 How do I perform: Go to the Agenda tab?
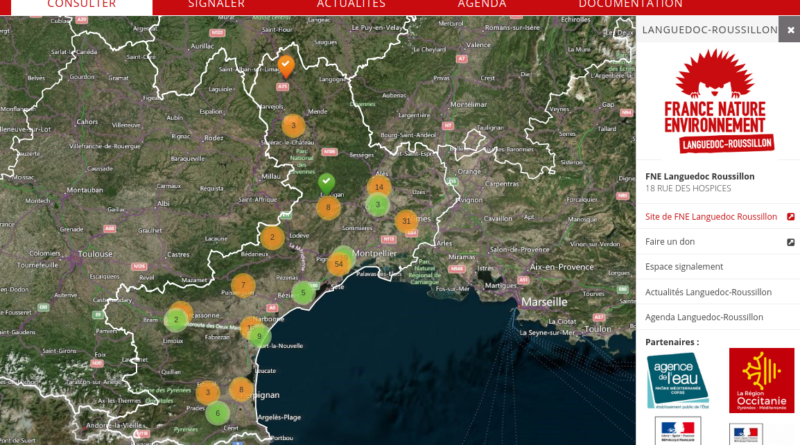[482, 5]
